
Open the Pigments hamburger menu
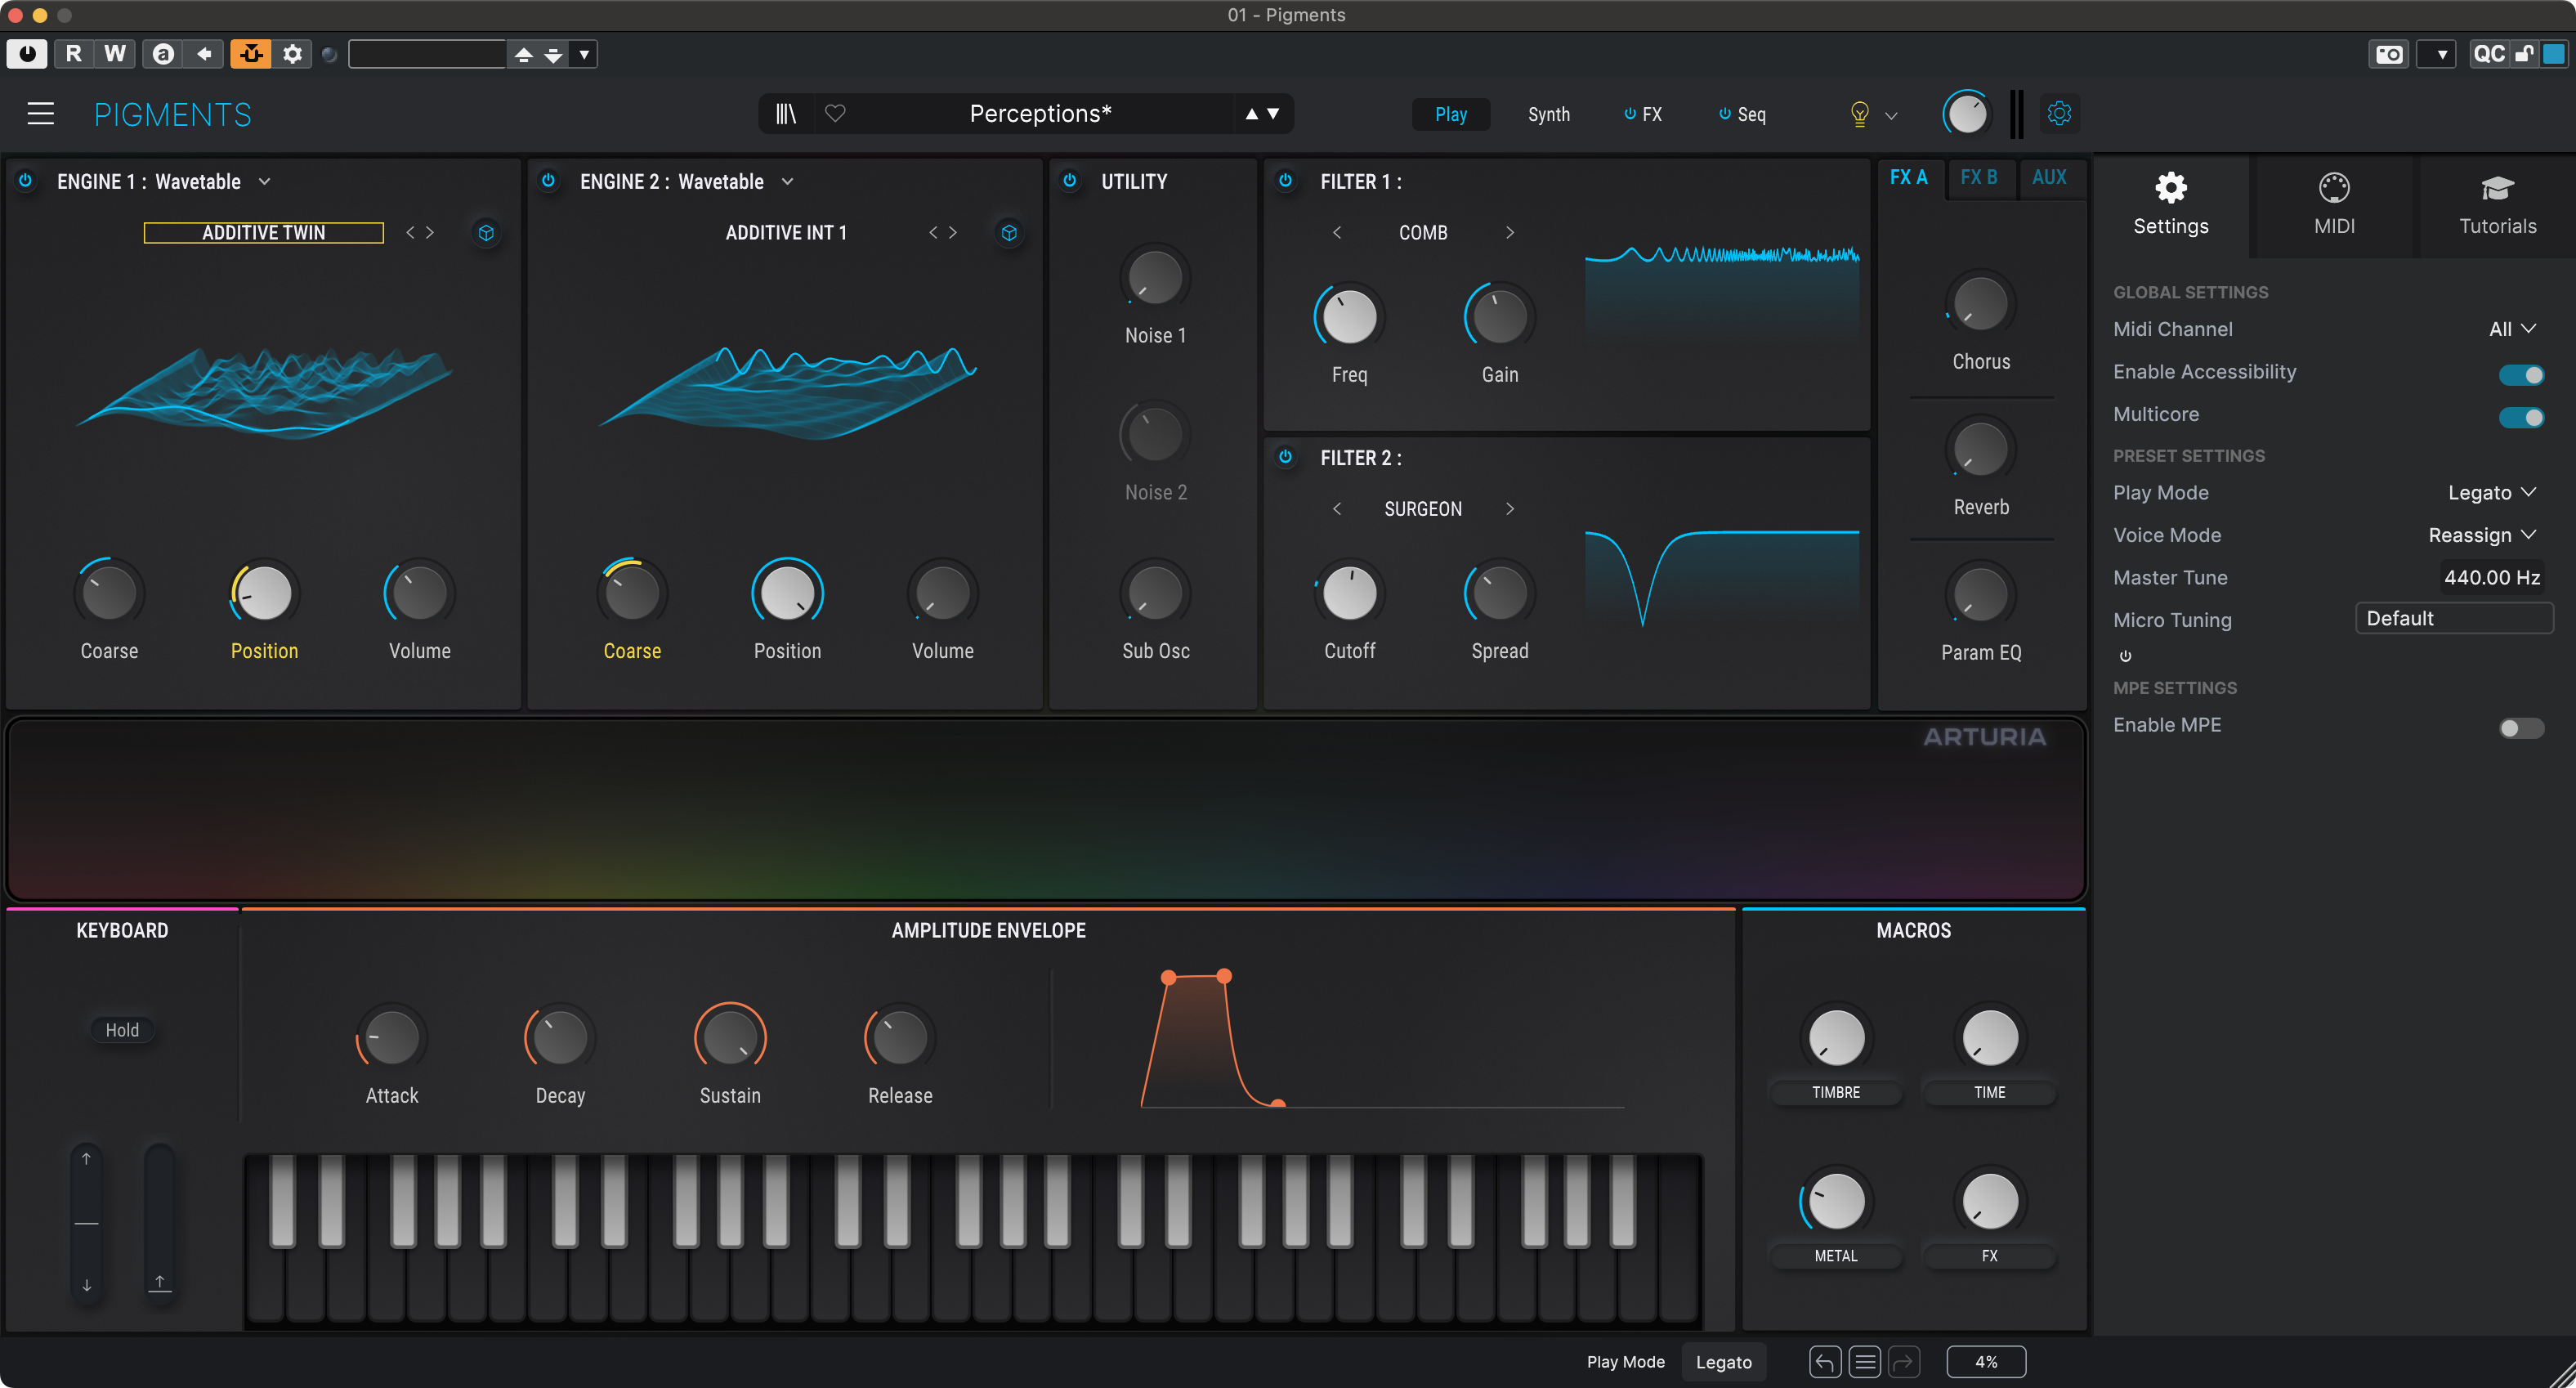[40, 114]
